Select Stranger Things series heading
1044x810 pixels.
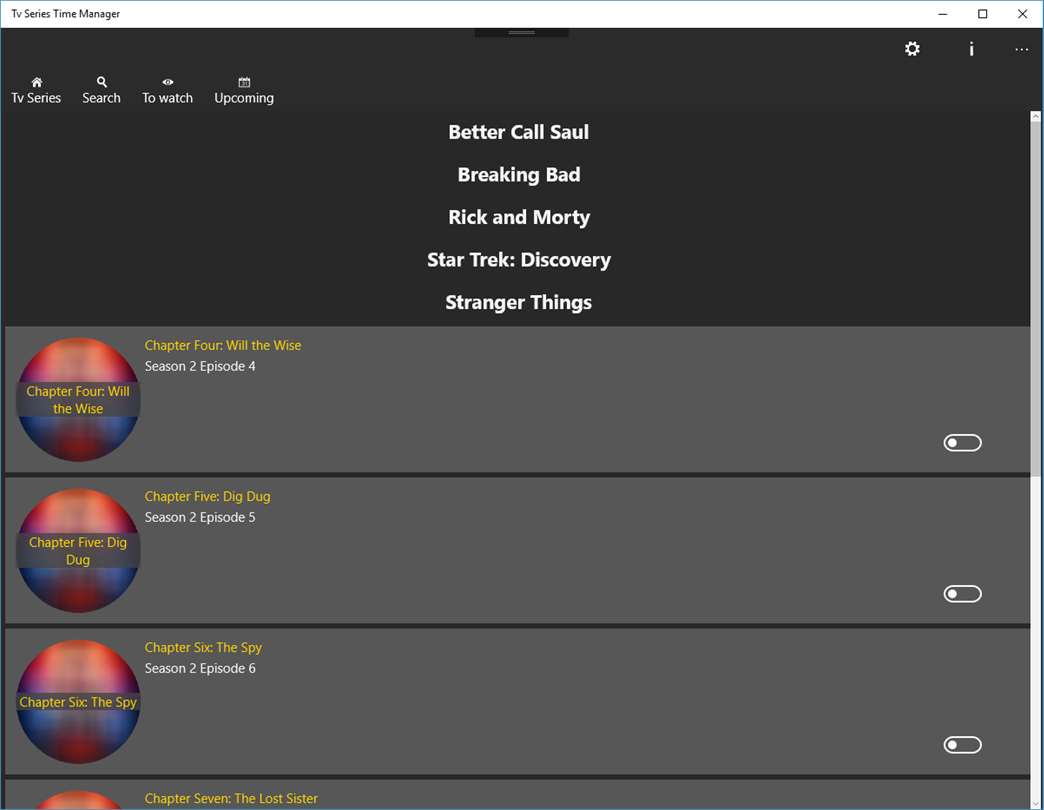click(x=519, y=302)
